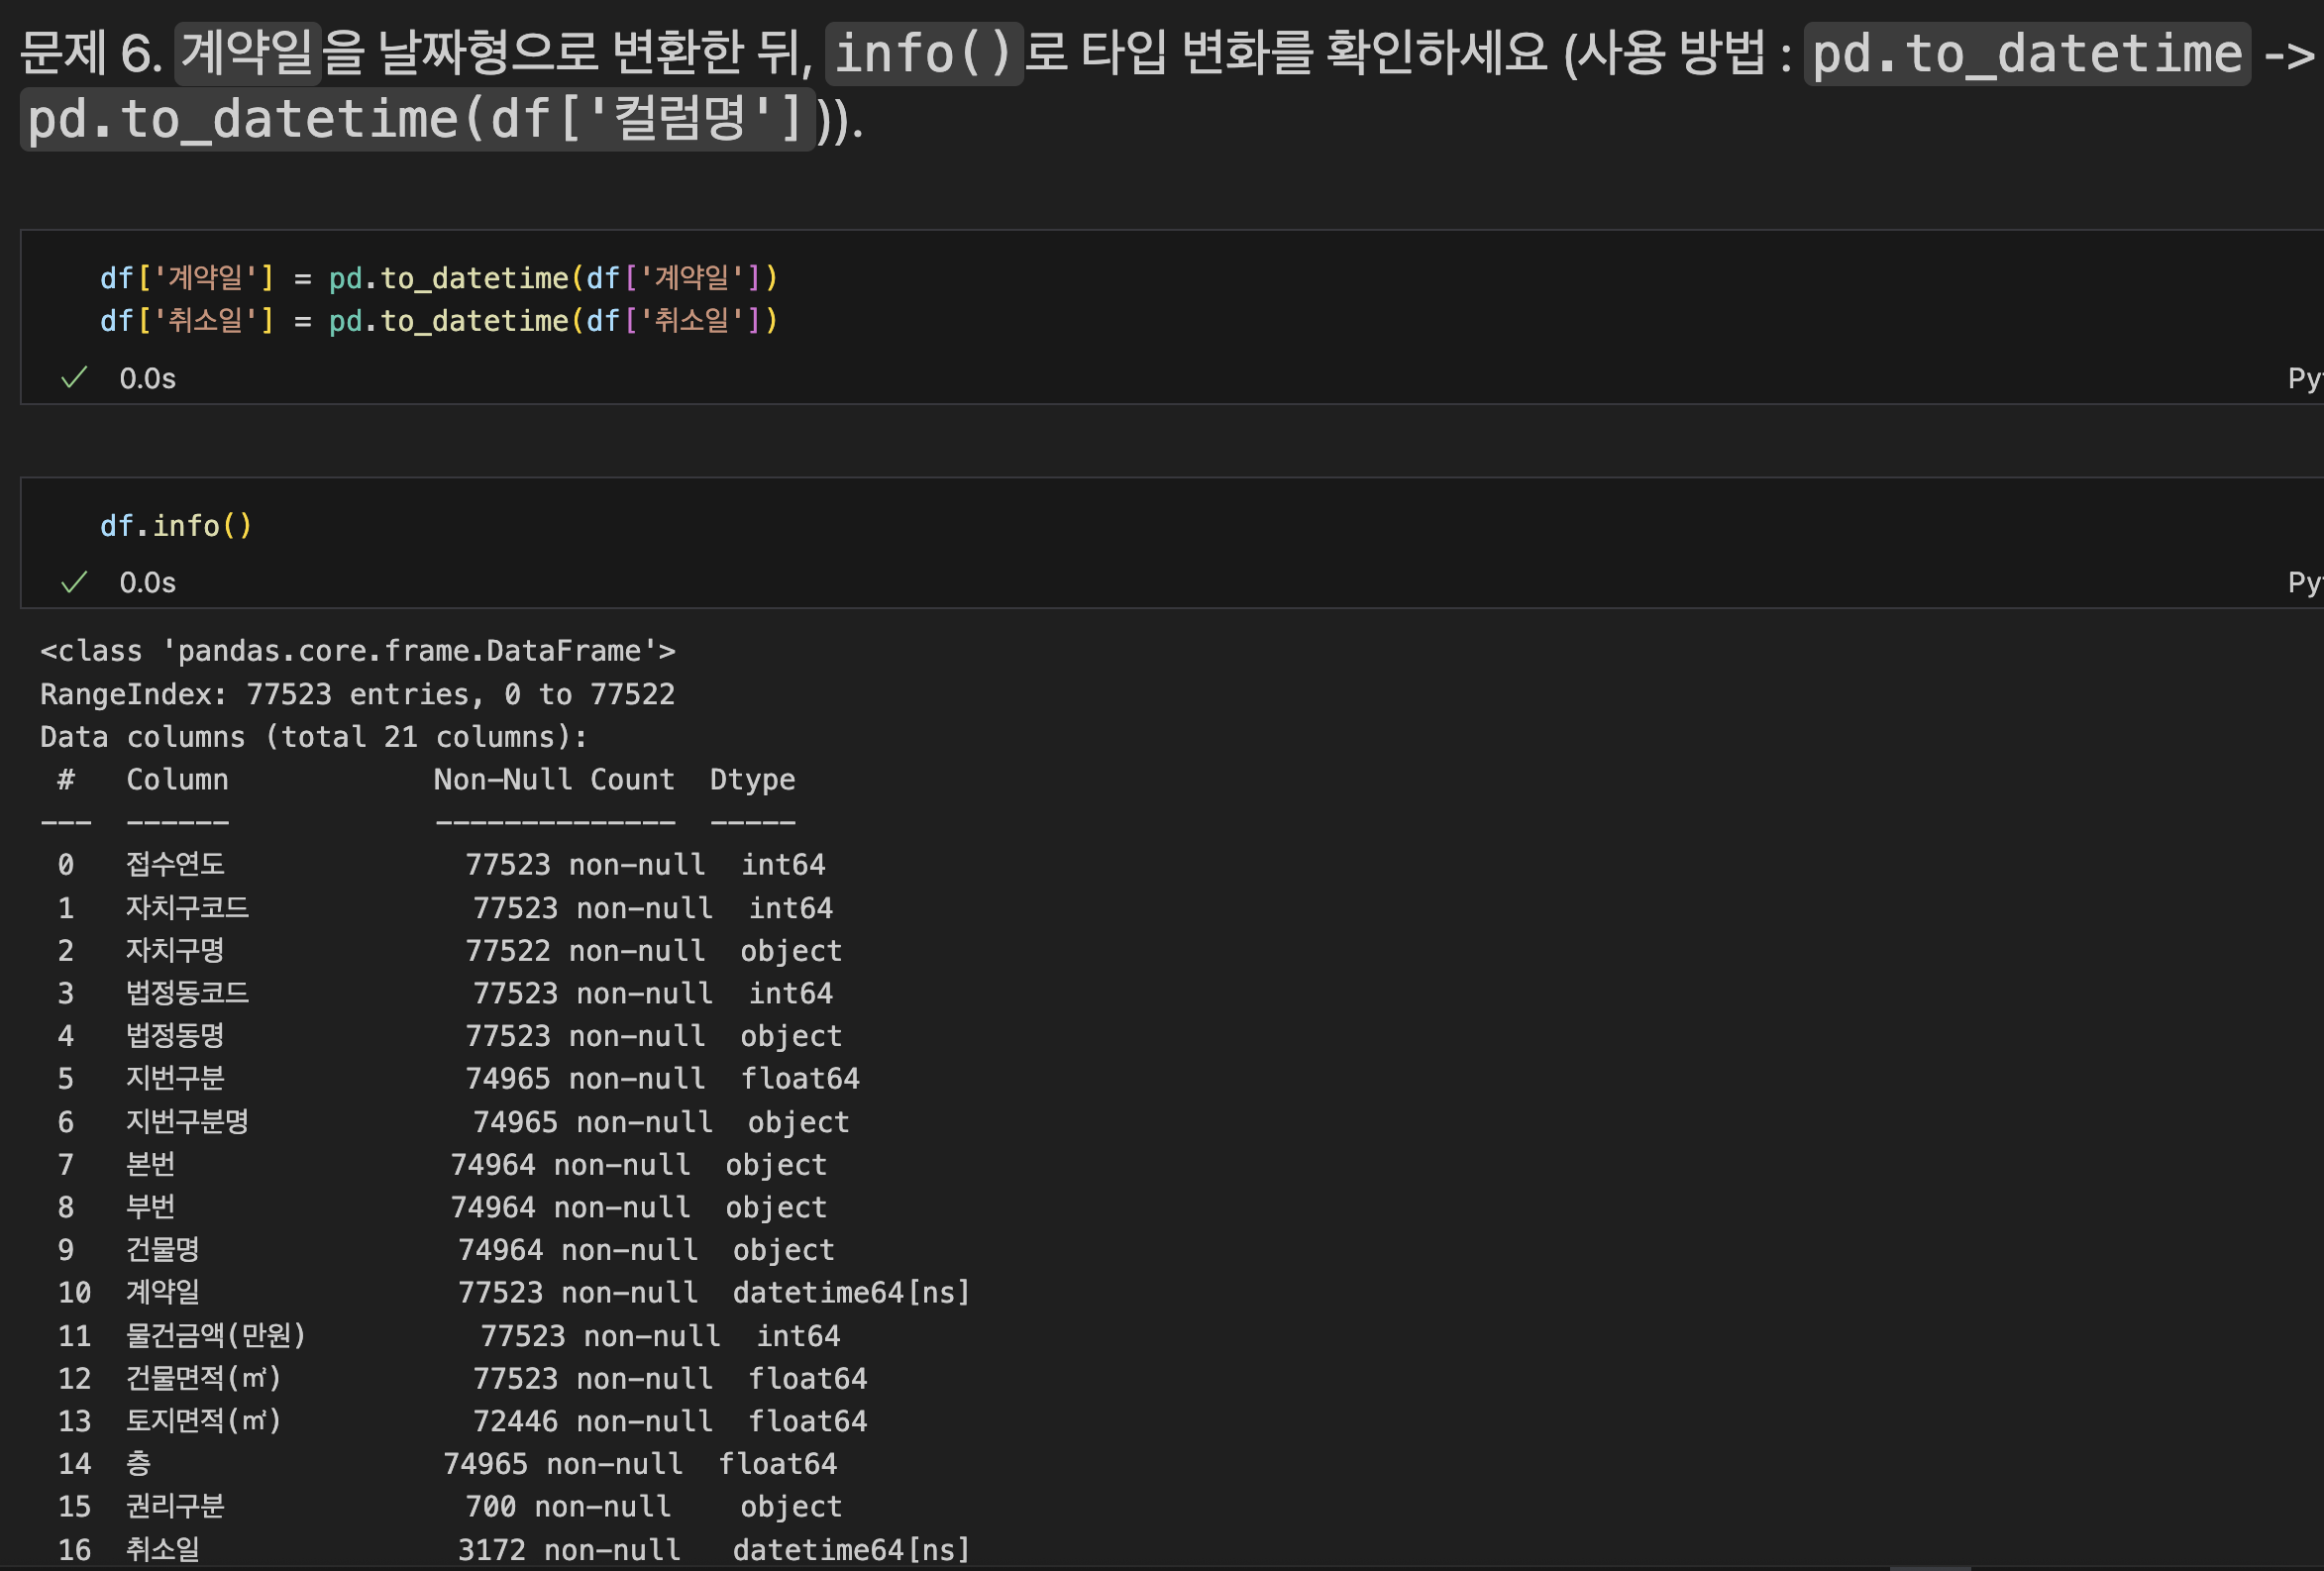Place cursor in the df.info() code line
The width and height of the screenshot is (2324, 1571).
click(x=176, y=526)
